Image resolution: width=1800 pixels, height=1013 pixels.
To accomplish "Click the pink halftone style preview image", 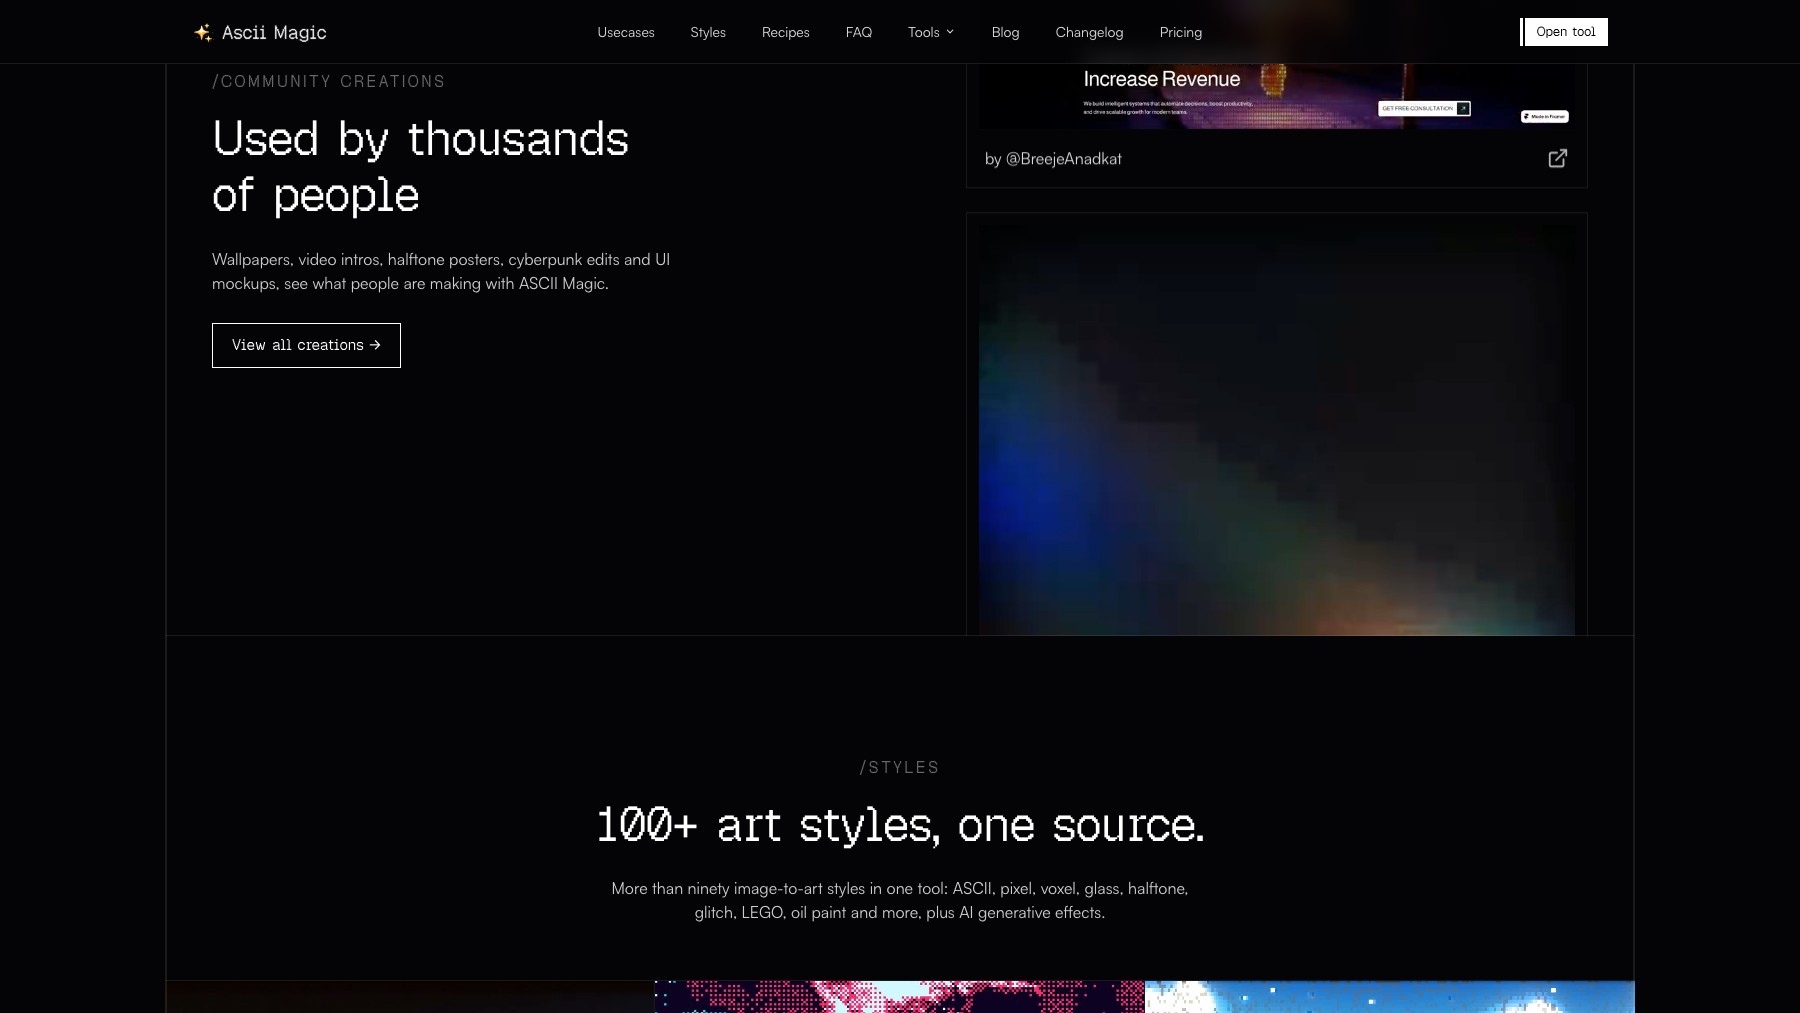I will (x=899, y=997).
